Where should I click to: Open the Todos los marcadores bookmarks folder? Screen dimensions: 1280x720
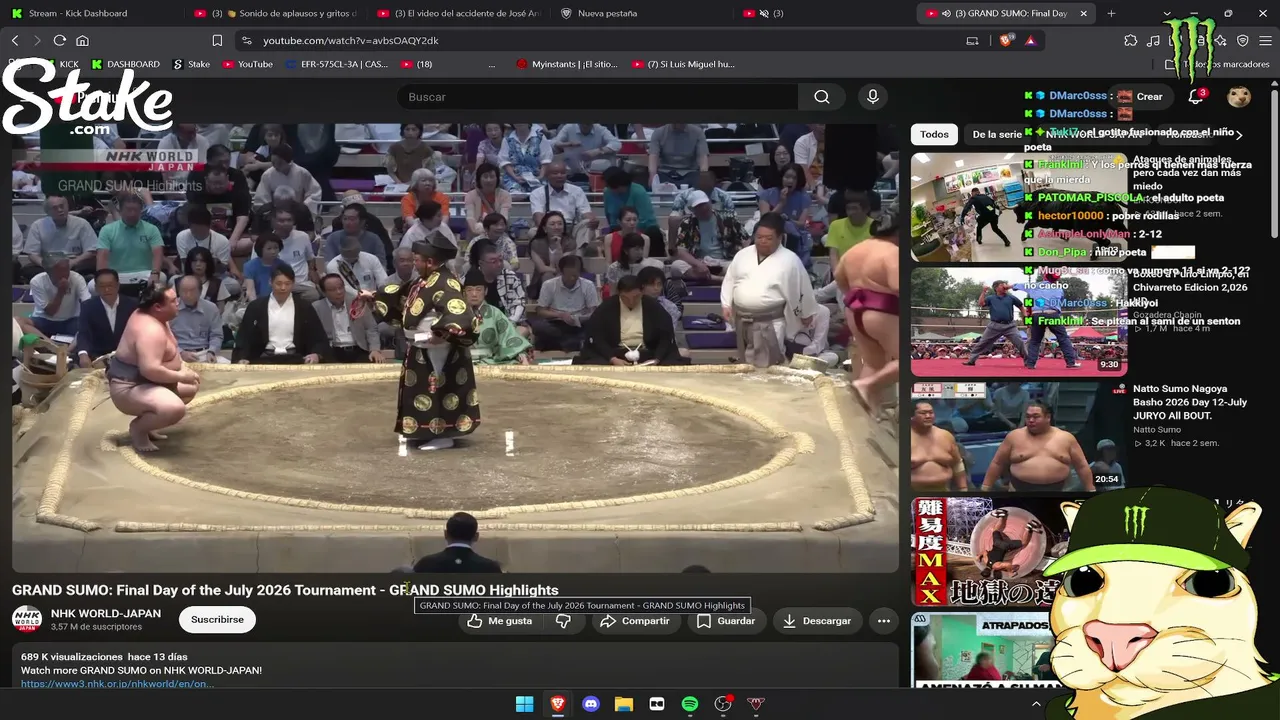click(x=1218, y=64)
